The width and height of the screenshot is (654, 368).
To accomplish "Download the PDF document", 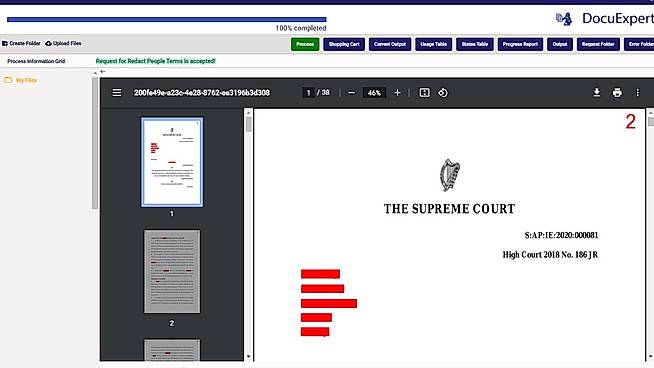I will pos(597,92).
